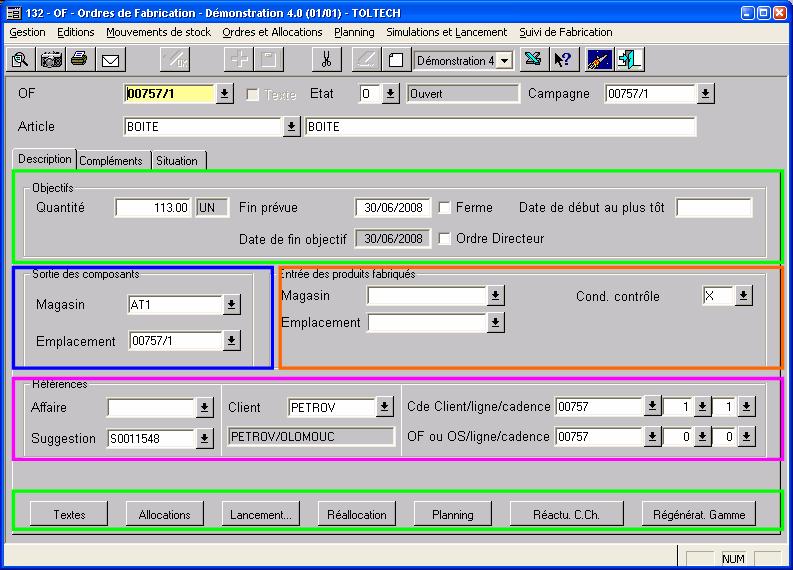
Task: Open the Démonstration 4 dropdown
Action: coord(505,61)
